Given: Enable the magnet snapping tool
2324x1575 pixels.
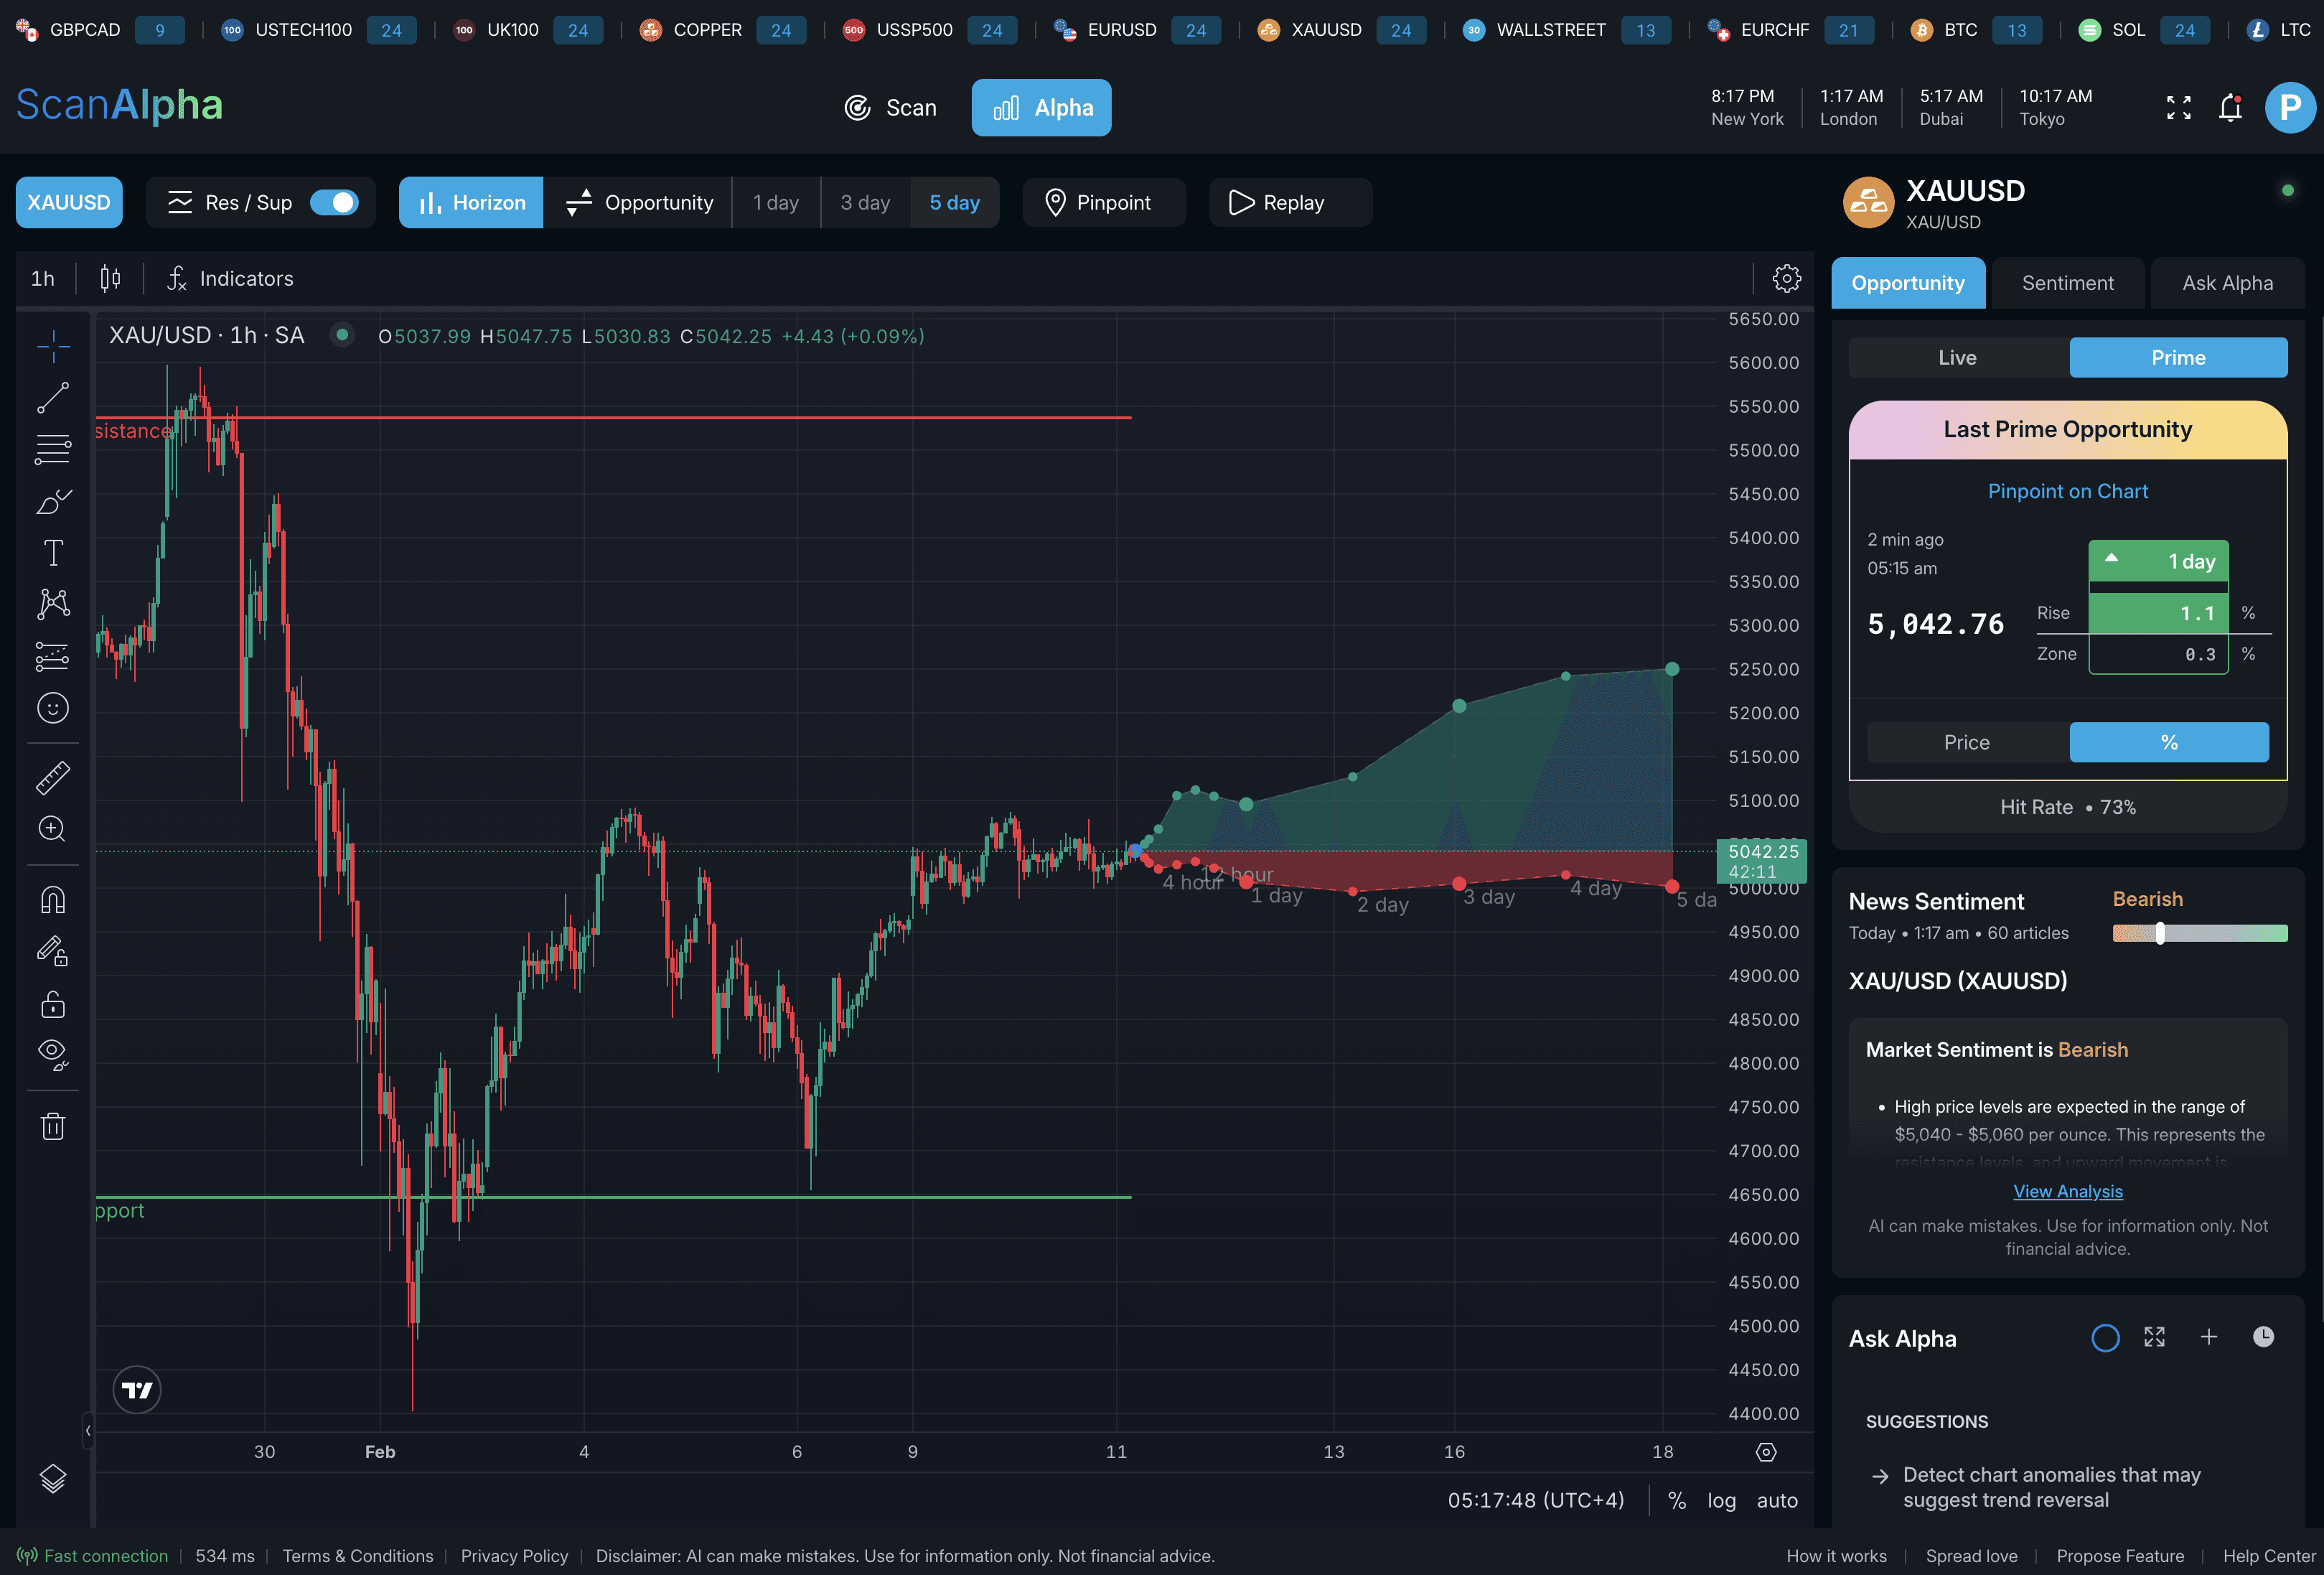Looking at the screenshot, I should [52, 899].
